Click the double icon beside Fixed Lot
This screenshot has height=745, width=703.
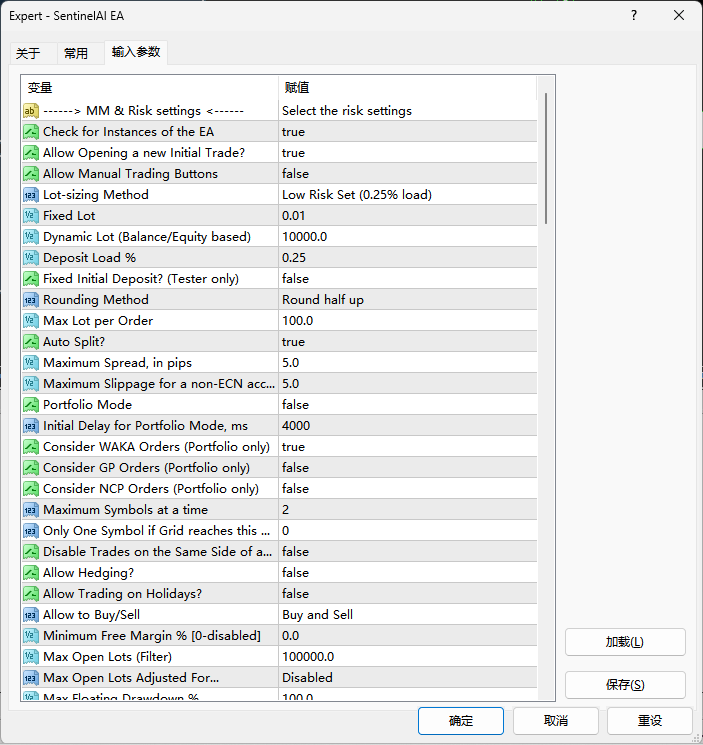(x=31, y=216)
